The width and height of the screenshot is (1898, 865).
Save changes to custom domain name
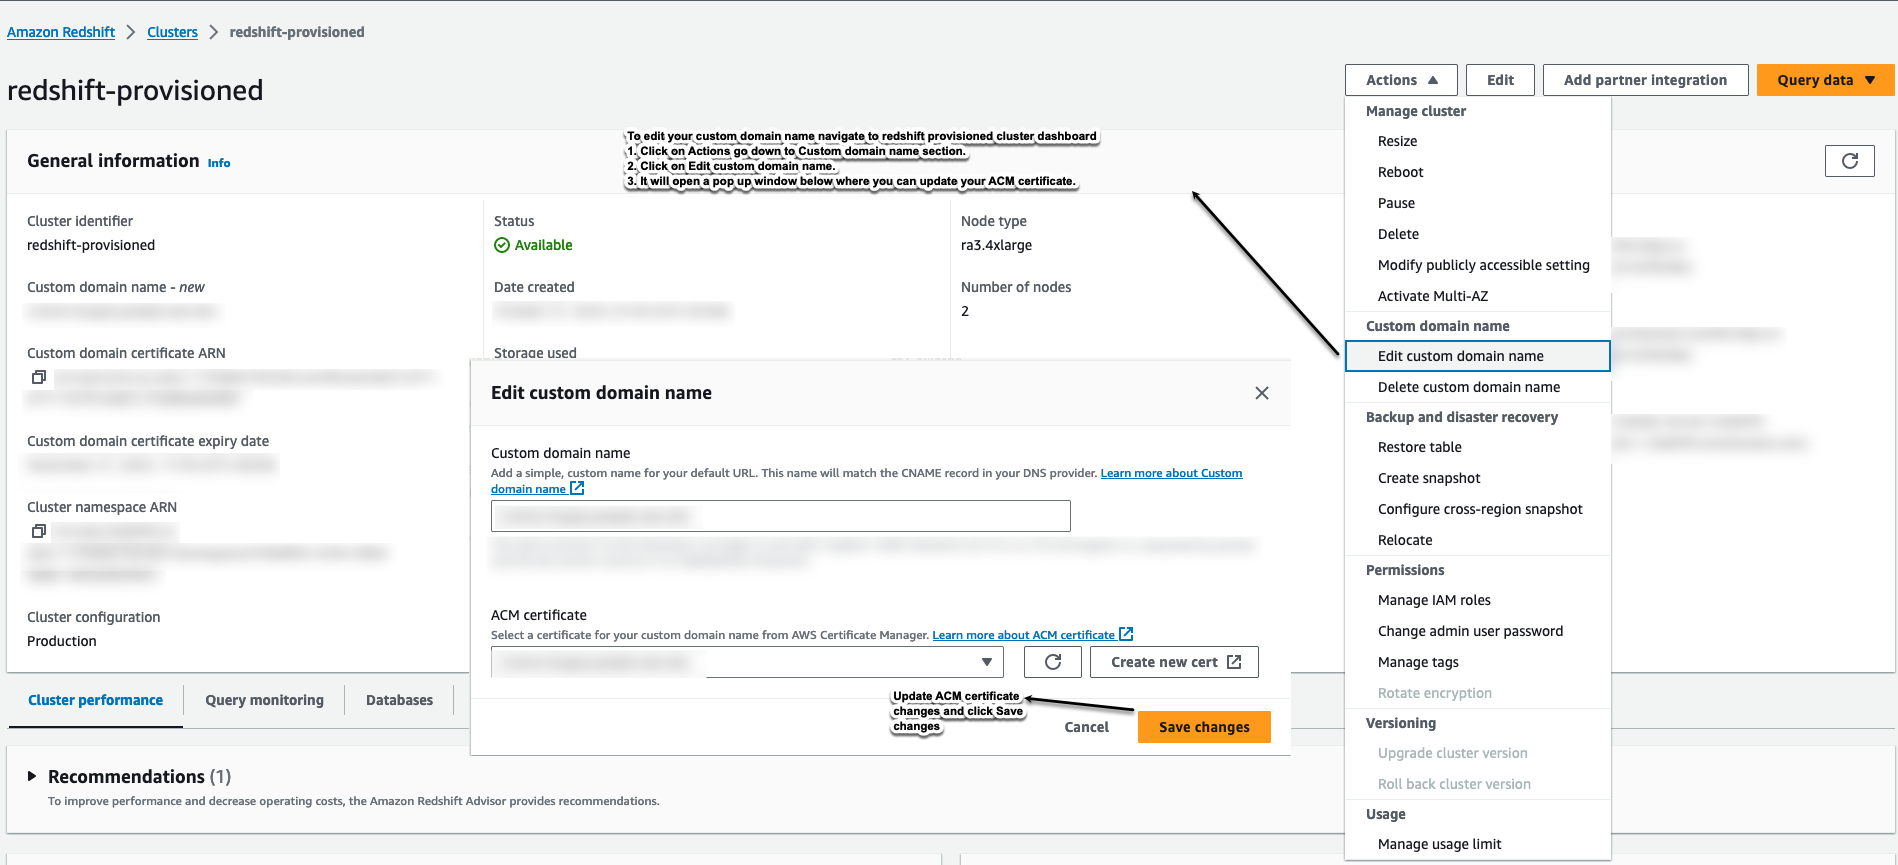point(1204,727)
